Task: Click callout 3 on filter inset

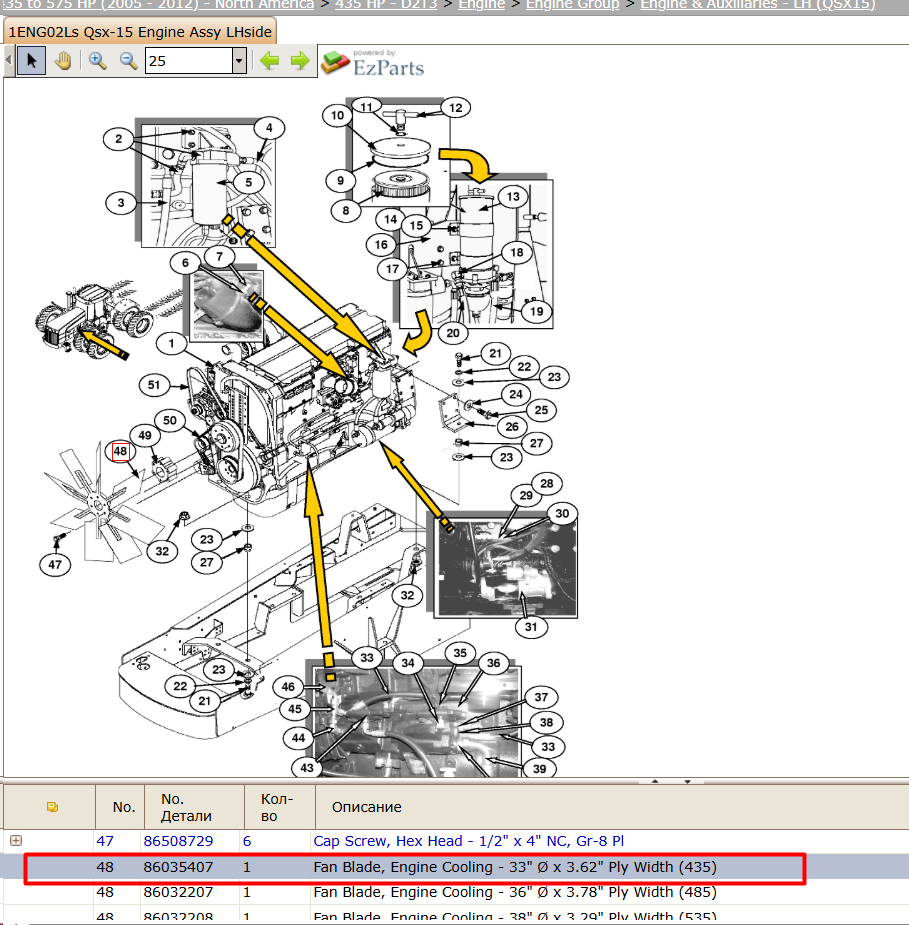Action: (120, 203)
